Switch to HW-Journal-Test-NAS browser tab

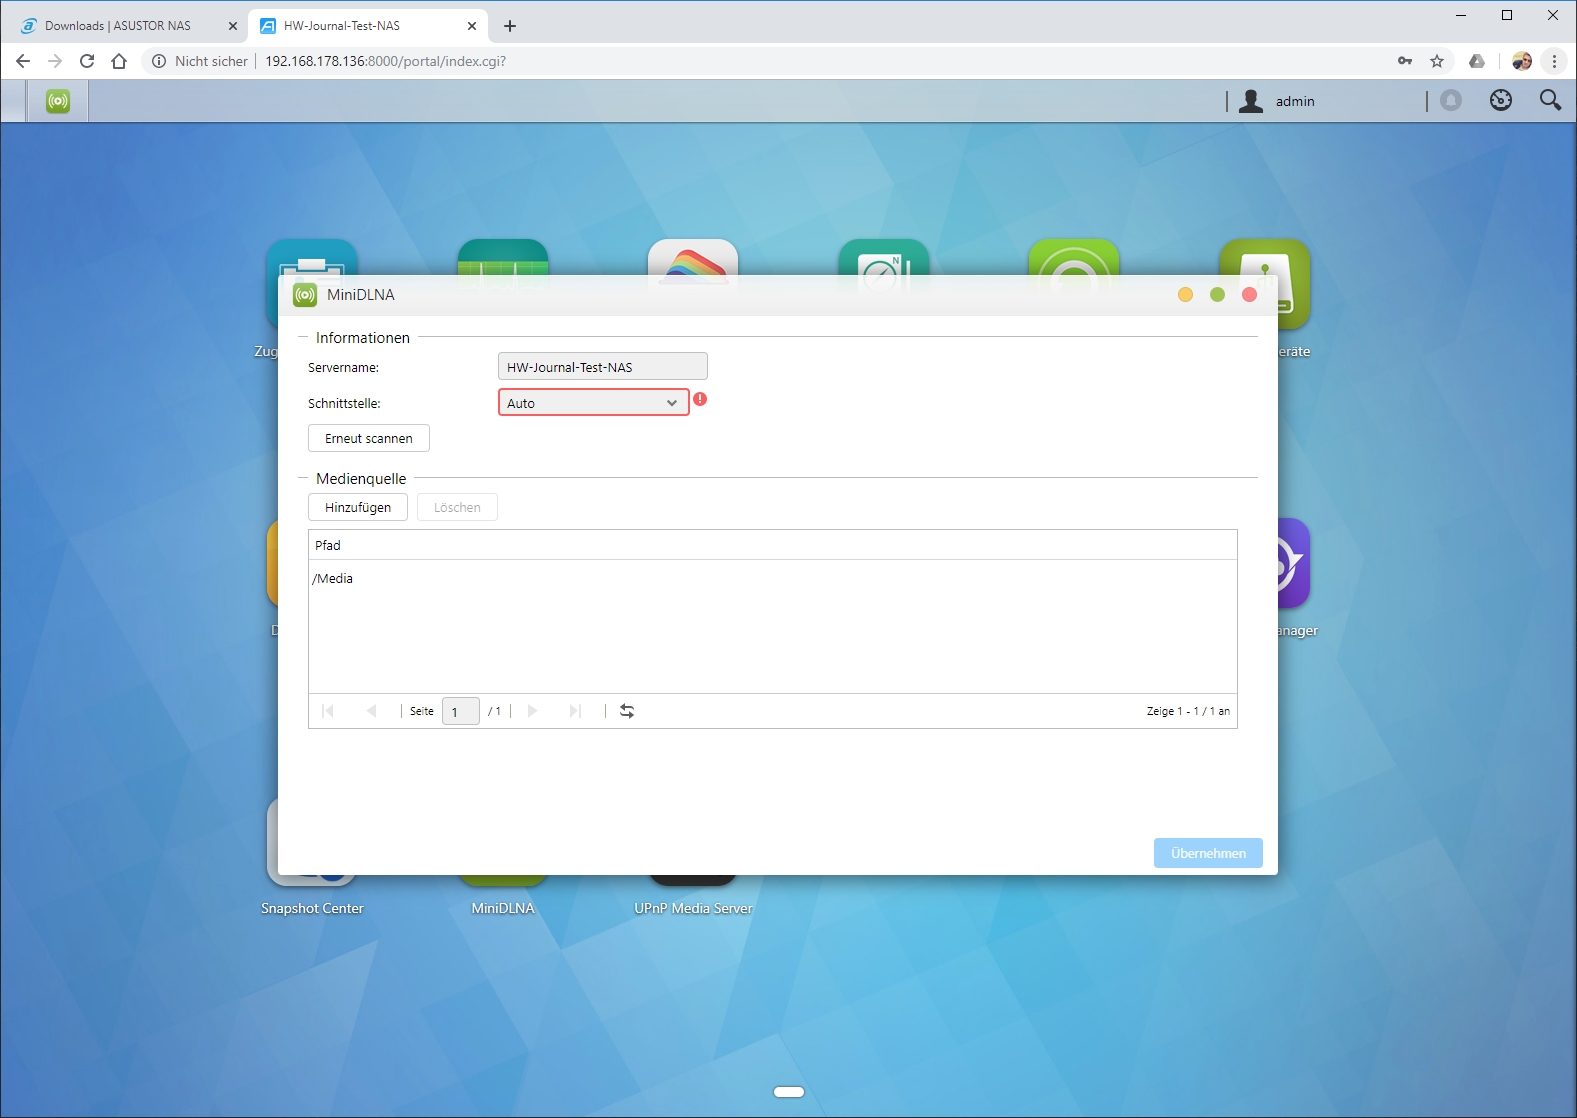(x=342, y=26)
